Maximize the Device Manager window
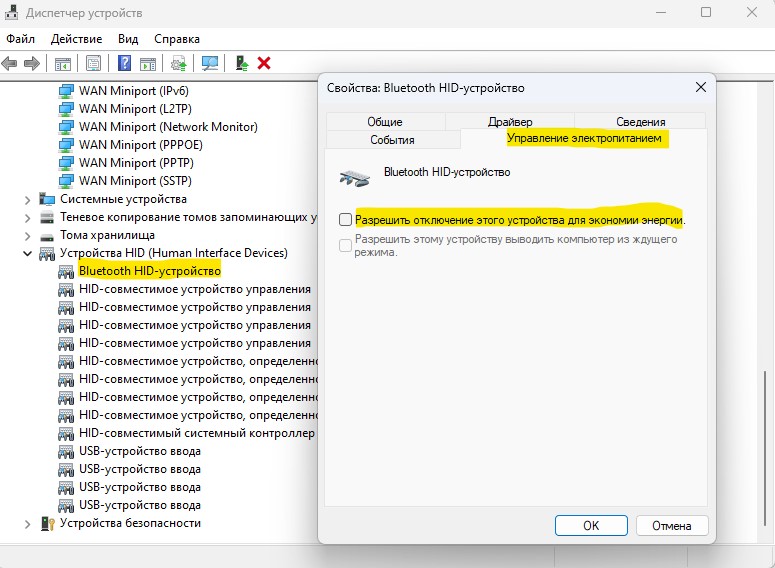 click(x=706, y=12)
